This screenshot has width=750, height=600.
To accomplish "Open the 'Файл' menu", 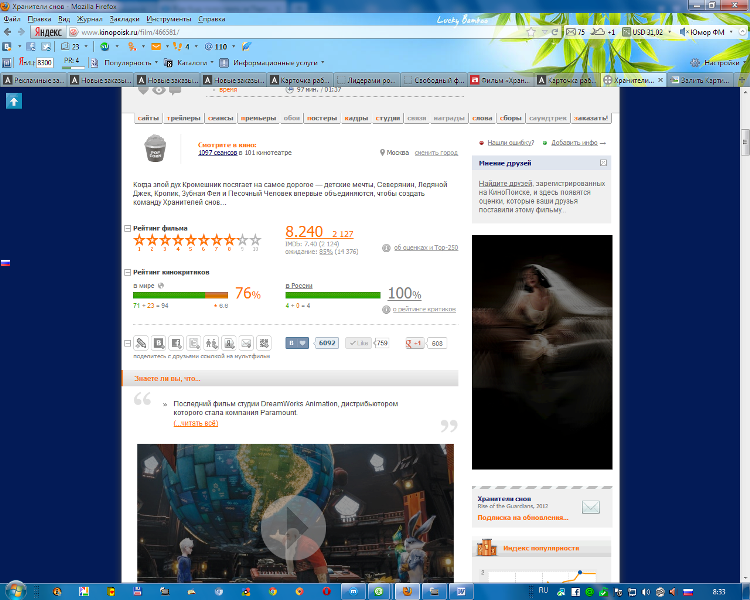I will tap(12, 19).
